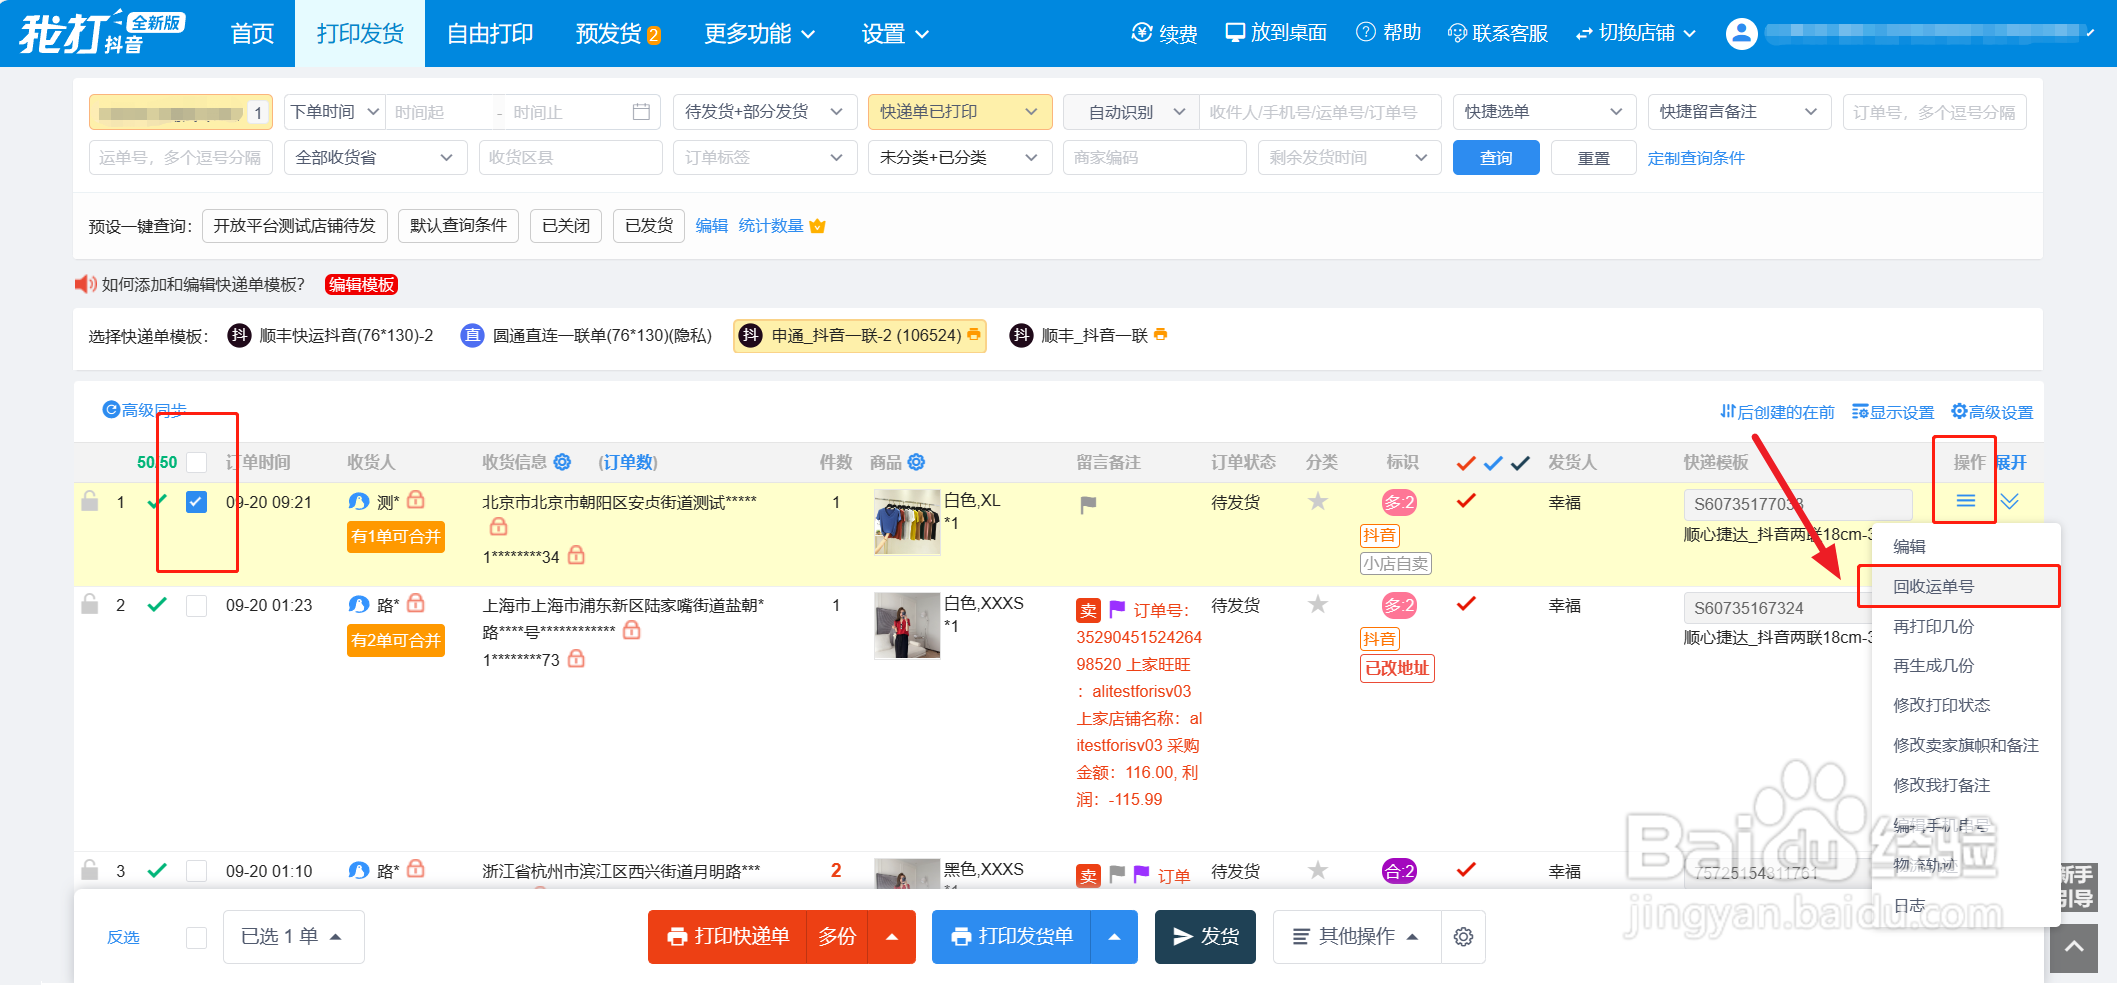This screenshot has height=985, width=2117.
Task: Click the 默认查询条件 preset button
Action: coord(459,226)
